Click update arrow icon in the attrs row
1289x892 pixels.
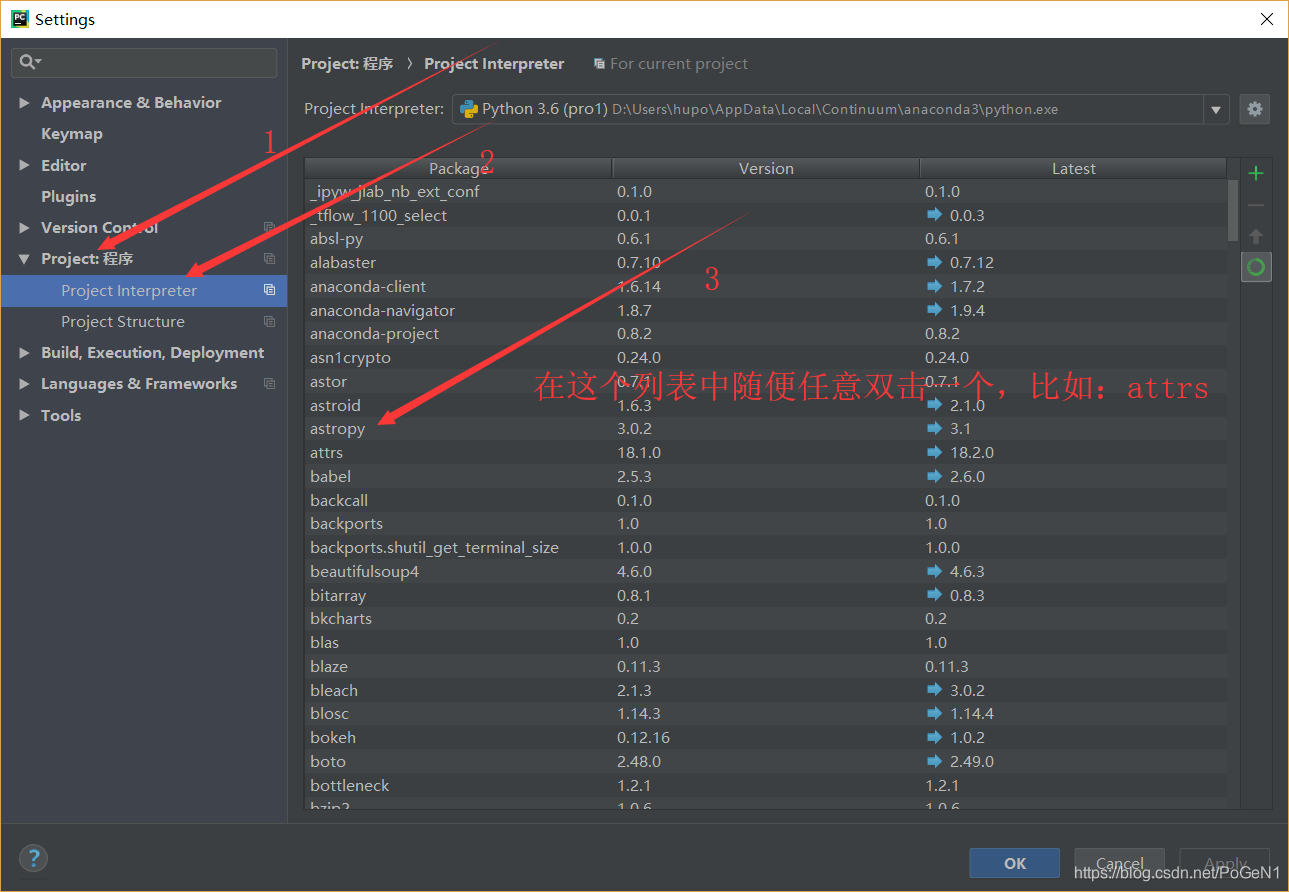coord(934,452)
